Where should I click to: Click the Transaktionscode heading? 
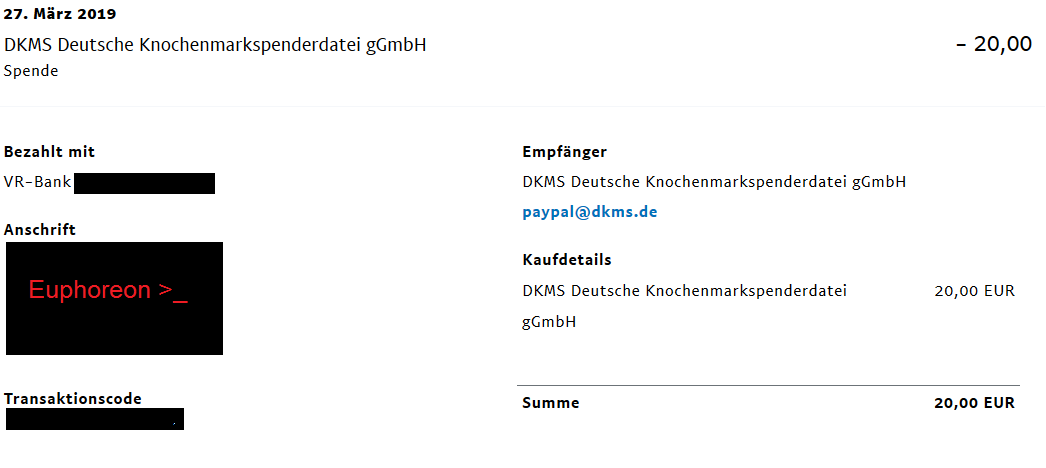(73, 399)
